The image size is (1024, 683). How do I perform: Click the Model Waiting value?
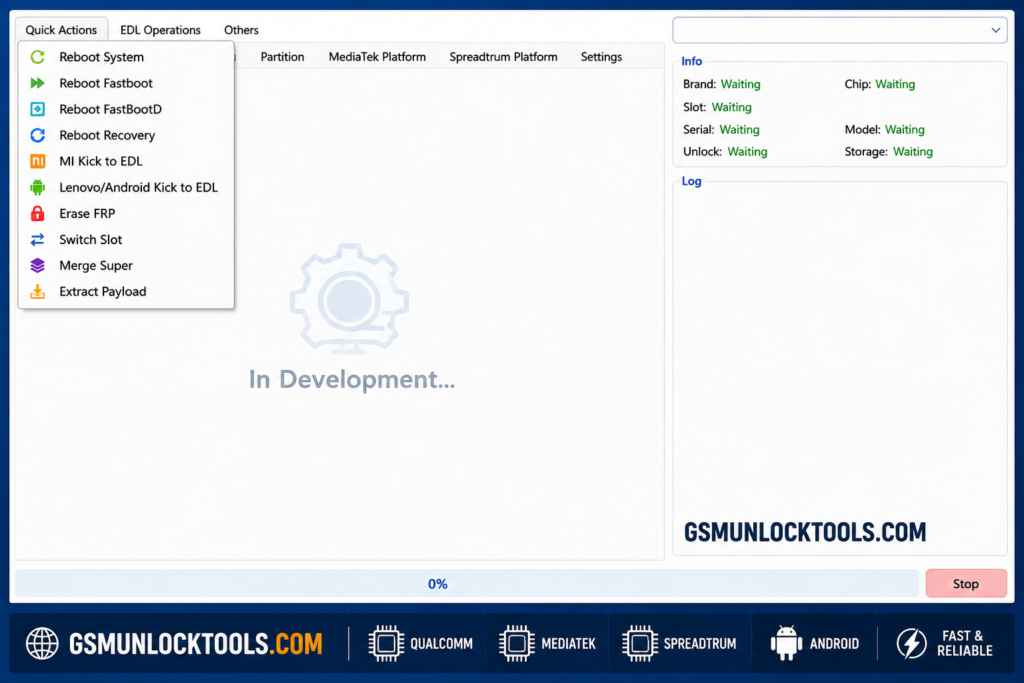[x=904, y=129]
